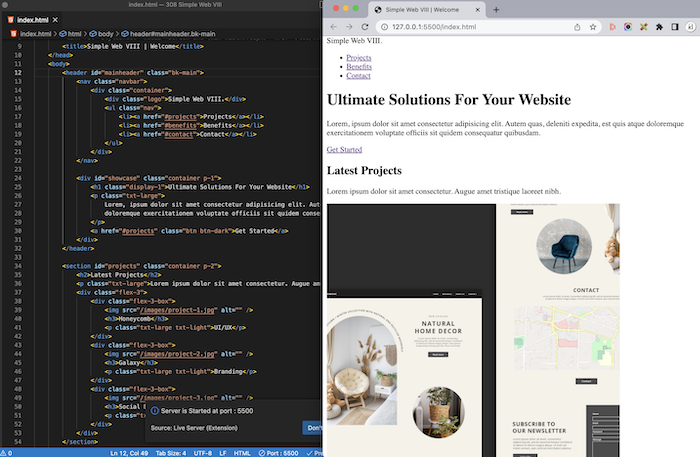Viewport: 700px width, 457px height.
Task: Close the Simple Web VIII browser tab
Action: point(477,10)
